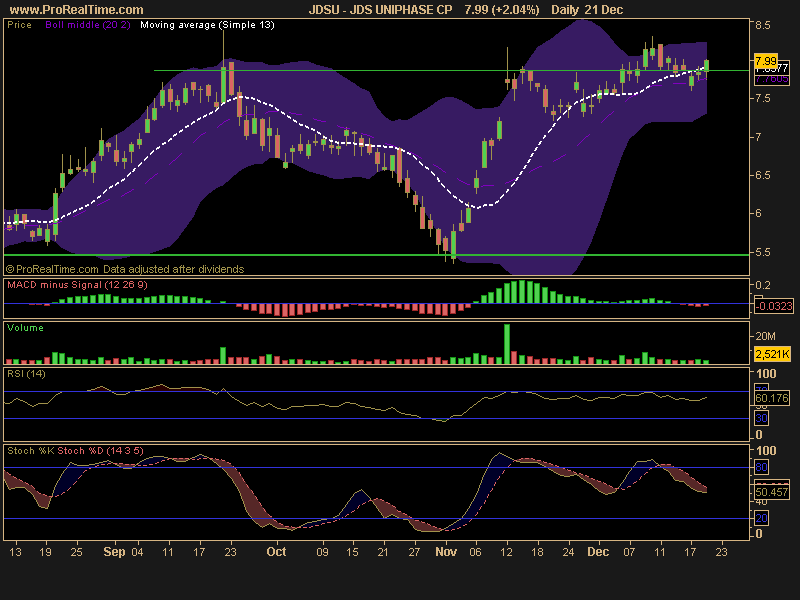This screenshot has height=600, width=800.
Task: Click the Nov month label on date axis
Action: point(446,552)
